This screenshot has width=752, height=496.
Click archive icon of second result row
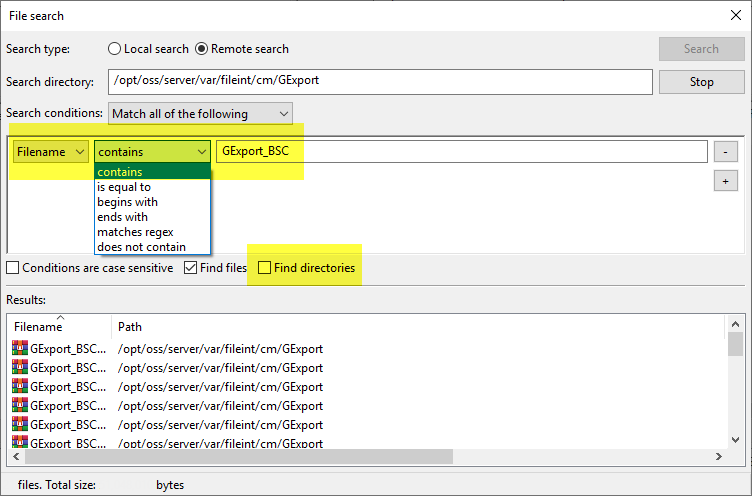[x=20, y=367]
